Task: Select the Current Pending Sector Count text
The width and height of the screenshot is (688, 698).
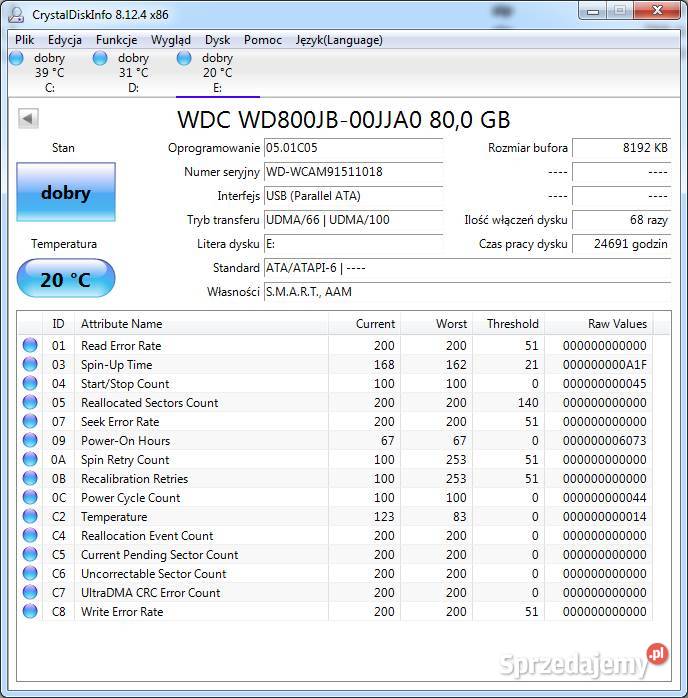Action: coord(159,555)
